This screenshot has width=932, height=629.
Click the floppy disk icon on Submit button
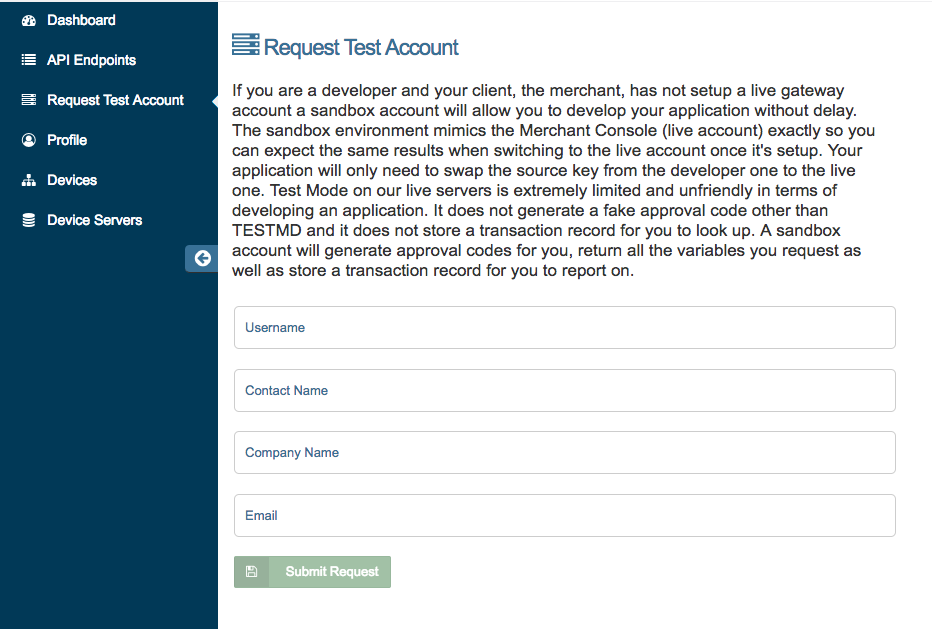pyautogui.click(x=252, y=572)
